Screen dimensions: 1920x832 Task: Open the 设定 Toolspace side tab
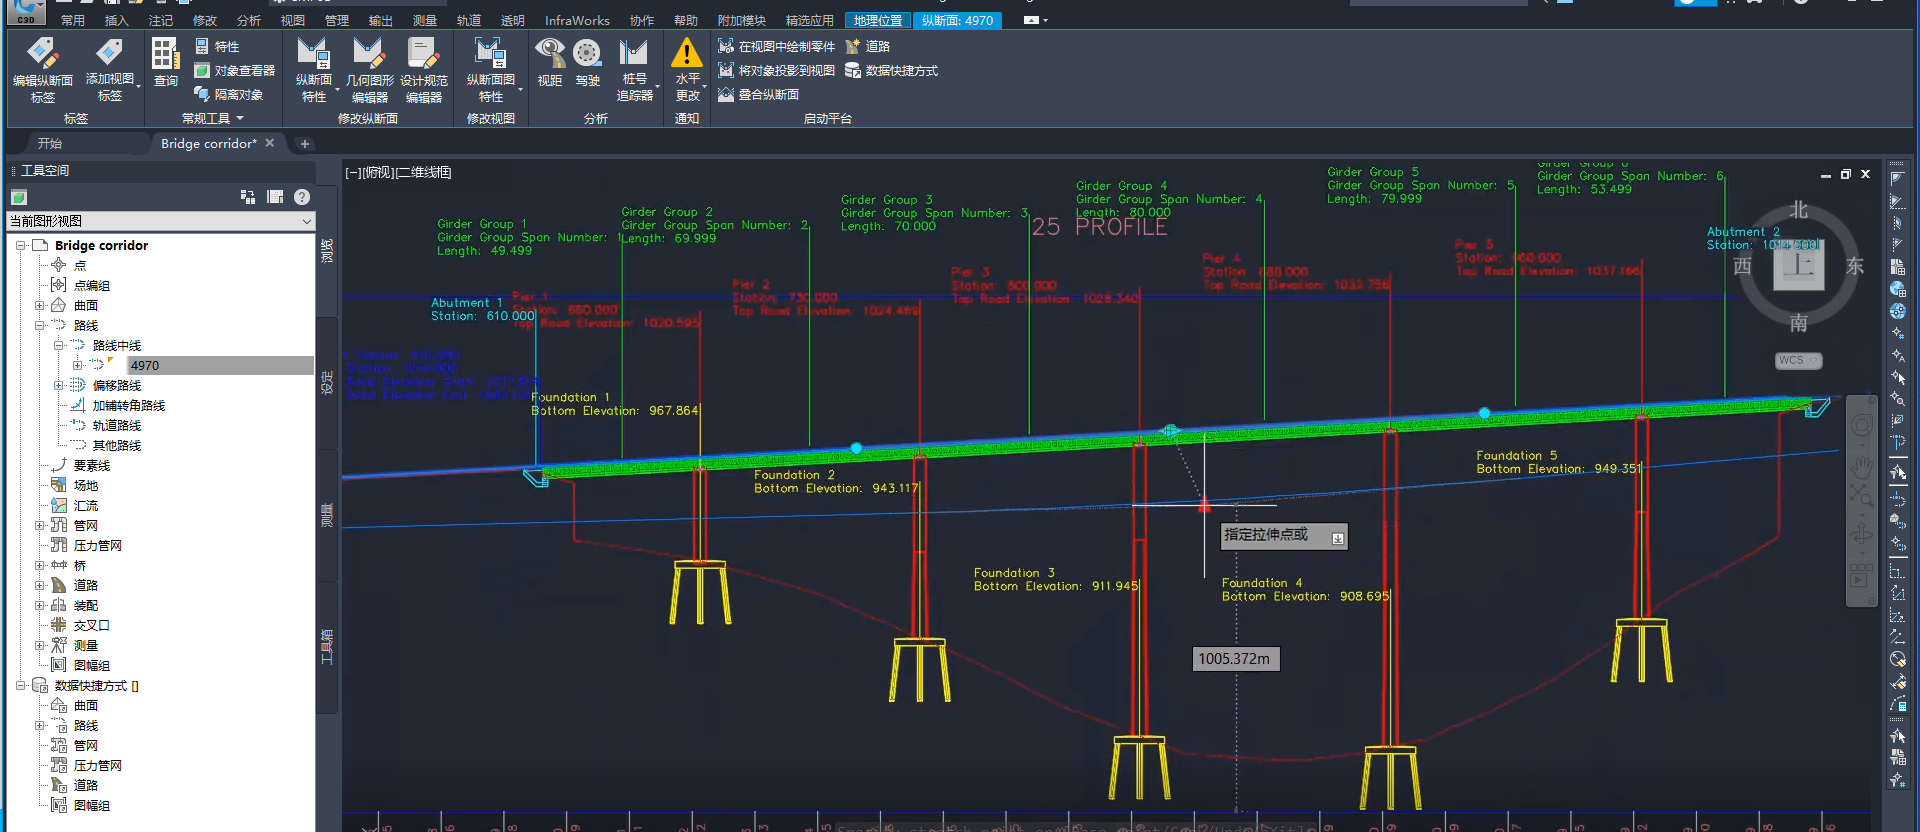[327, 382]
